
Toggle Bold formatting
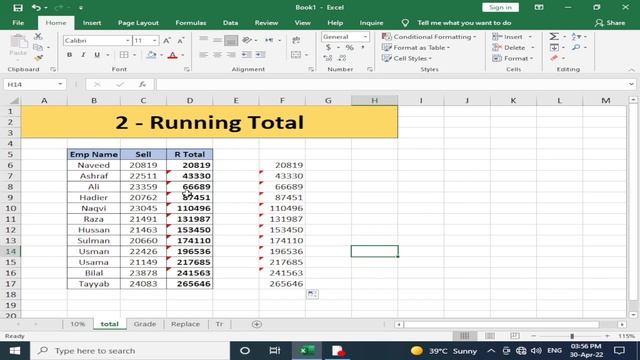69,55
